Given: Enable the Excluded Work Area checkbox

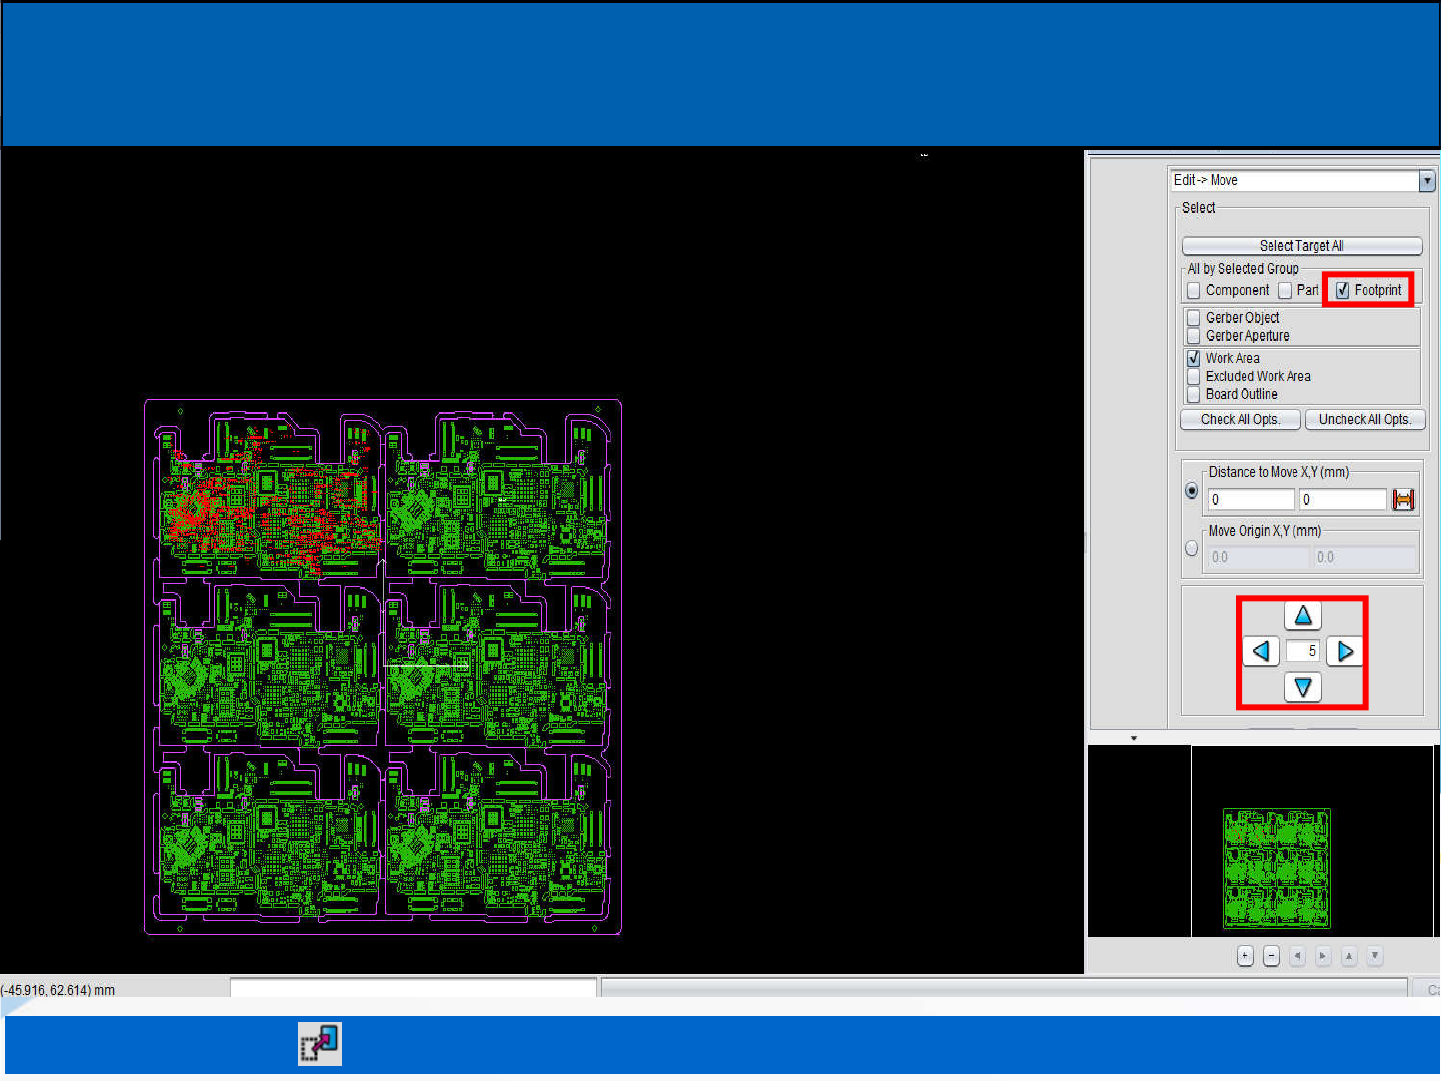Looking at the screenshot, I should 1194,377.
